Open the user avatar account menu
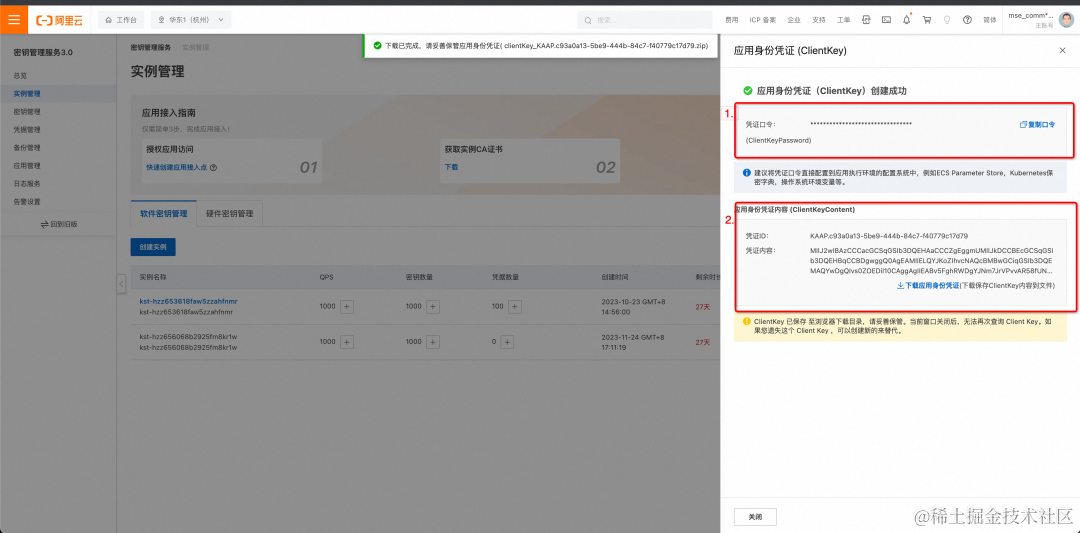The image size is (1080, 533). 1066,20
